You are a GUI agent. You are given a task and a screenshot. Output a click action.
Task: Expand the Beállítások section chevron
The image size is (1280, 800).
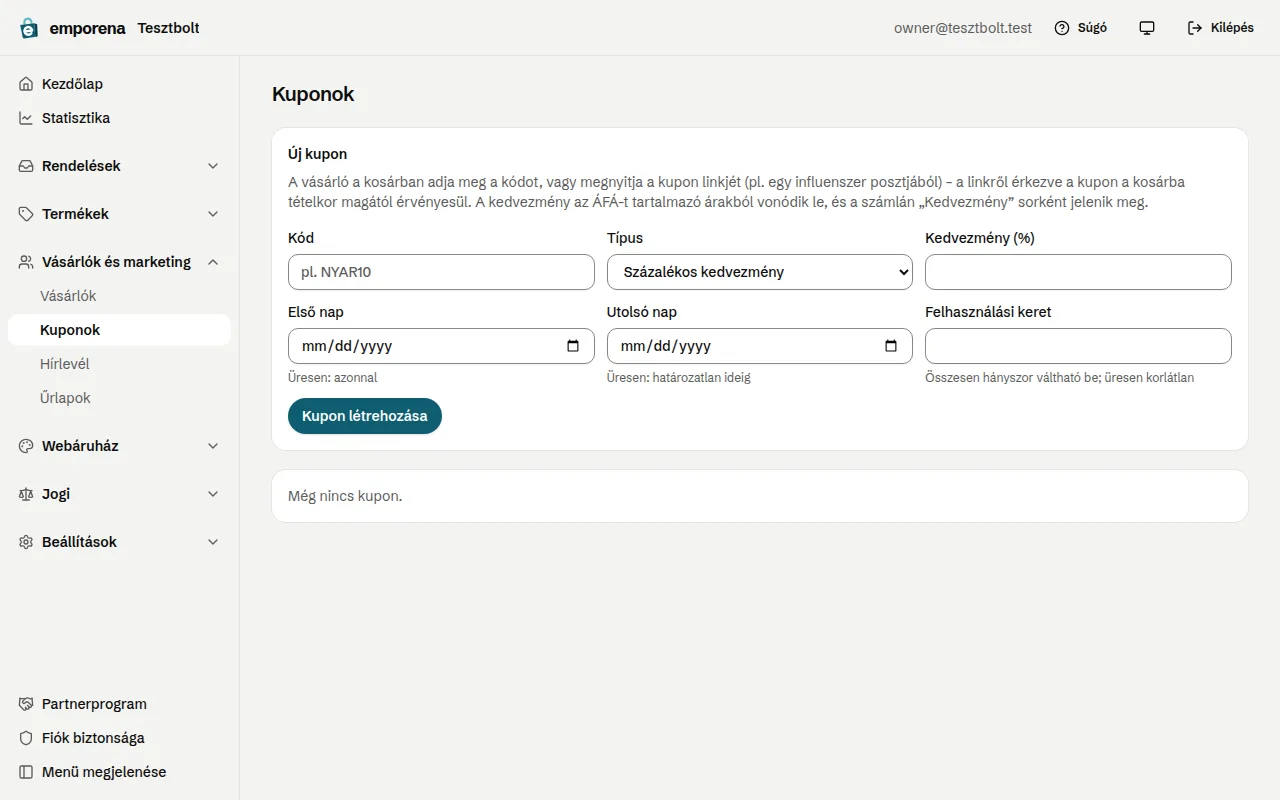213,542
